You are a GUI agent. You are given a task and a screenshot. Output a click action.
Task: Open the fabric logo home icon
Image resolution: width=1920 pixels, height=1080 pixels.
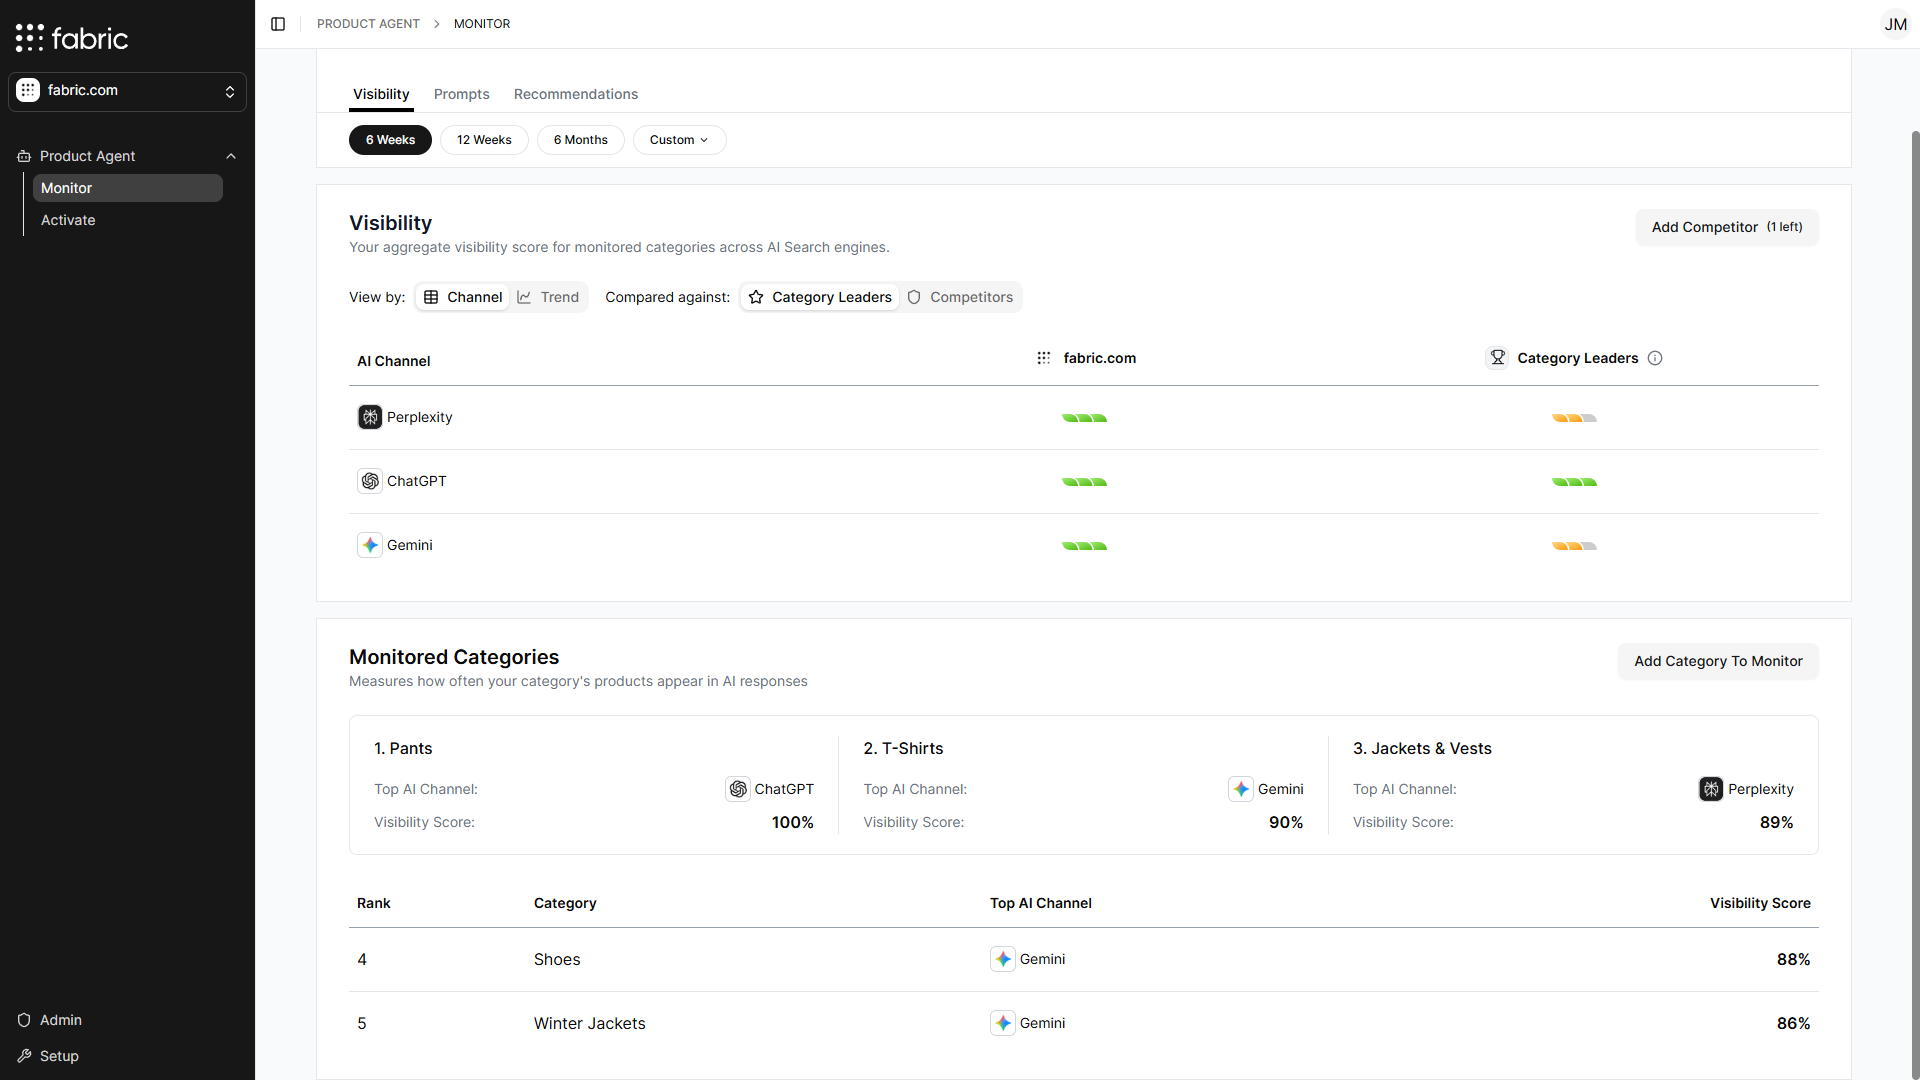click(29, 38)
